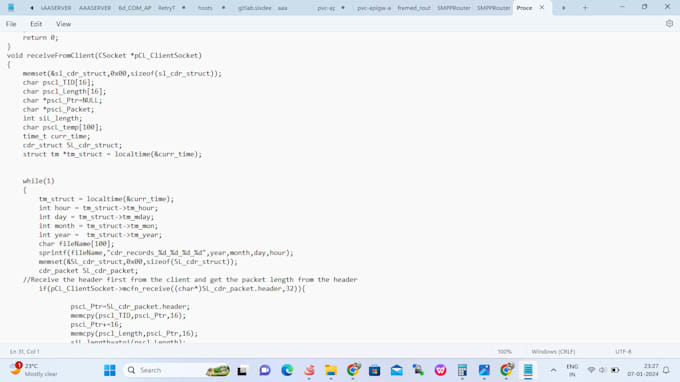Viewport: 680px width, 382px height.
Task: Click the Windows (CRLF) line ending indicator
Action: (553, 352)
